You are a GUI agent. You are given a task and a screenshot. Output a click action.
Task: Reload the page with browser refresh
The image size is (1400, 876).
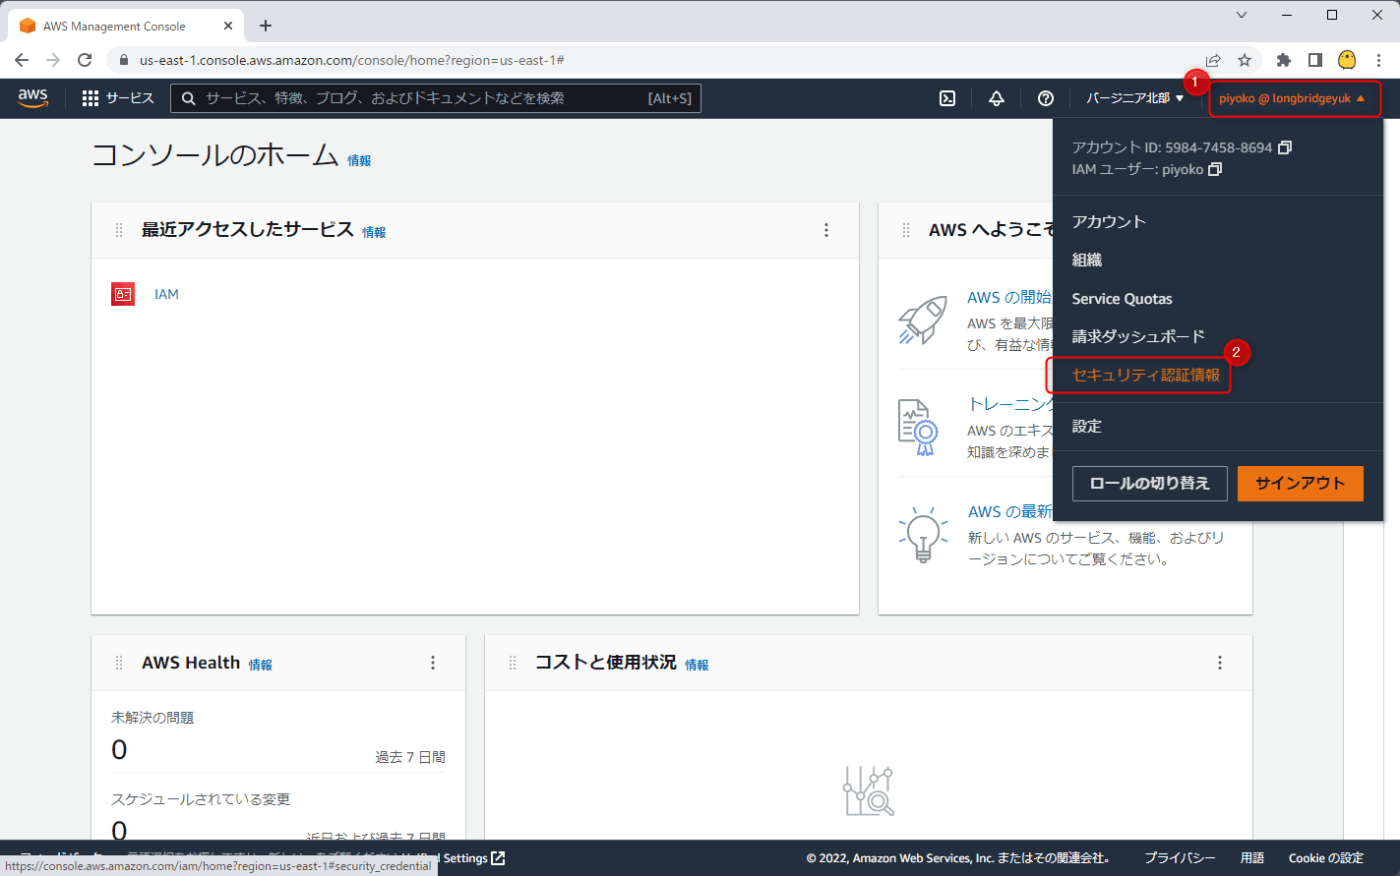click(85, 60)
